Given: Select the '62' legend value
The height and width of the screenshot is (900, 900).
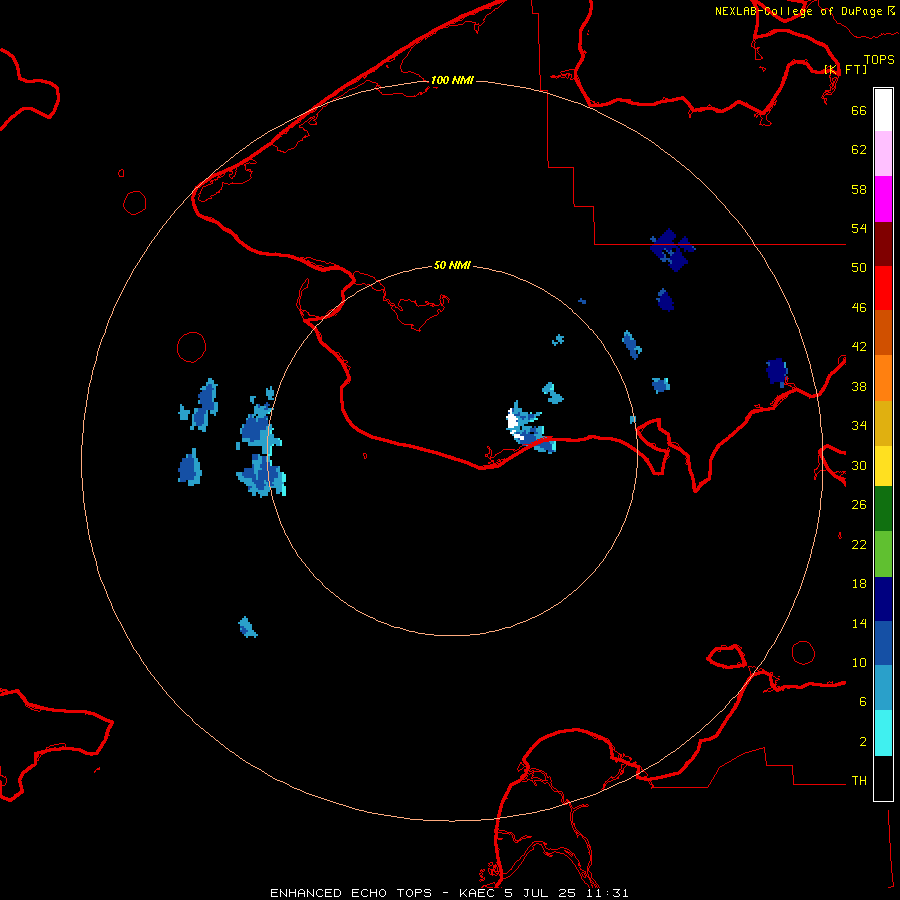Looking at the screenshot, I should pos(859,150).
